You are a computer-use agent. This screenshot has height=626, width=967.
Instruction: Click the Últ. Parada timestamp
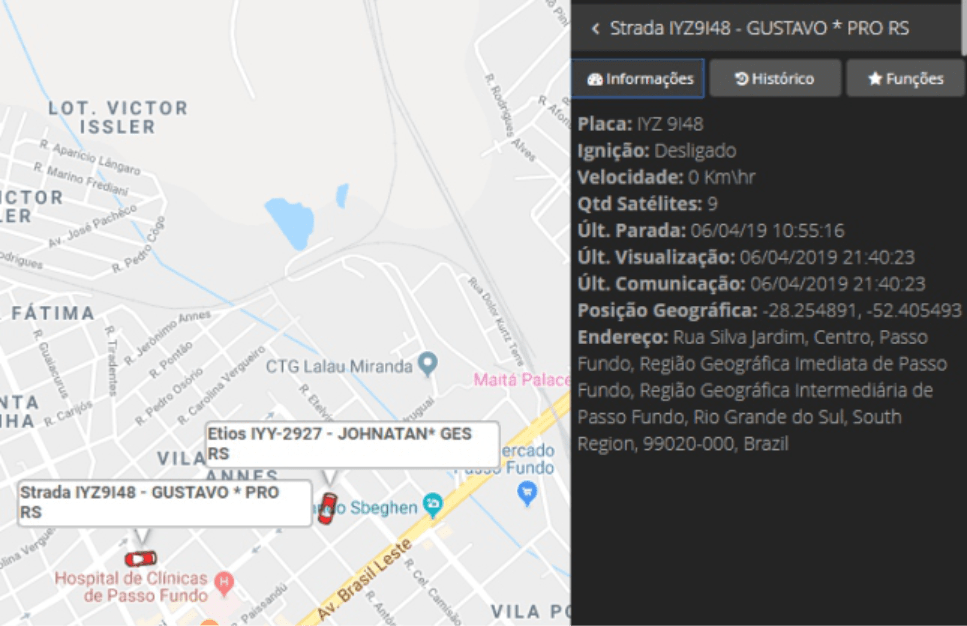click(x=767, y=231)
